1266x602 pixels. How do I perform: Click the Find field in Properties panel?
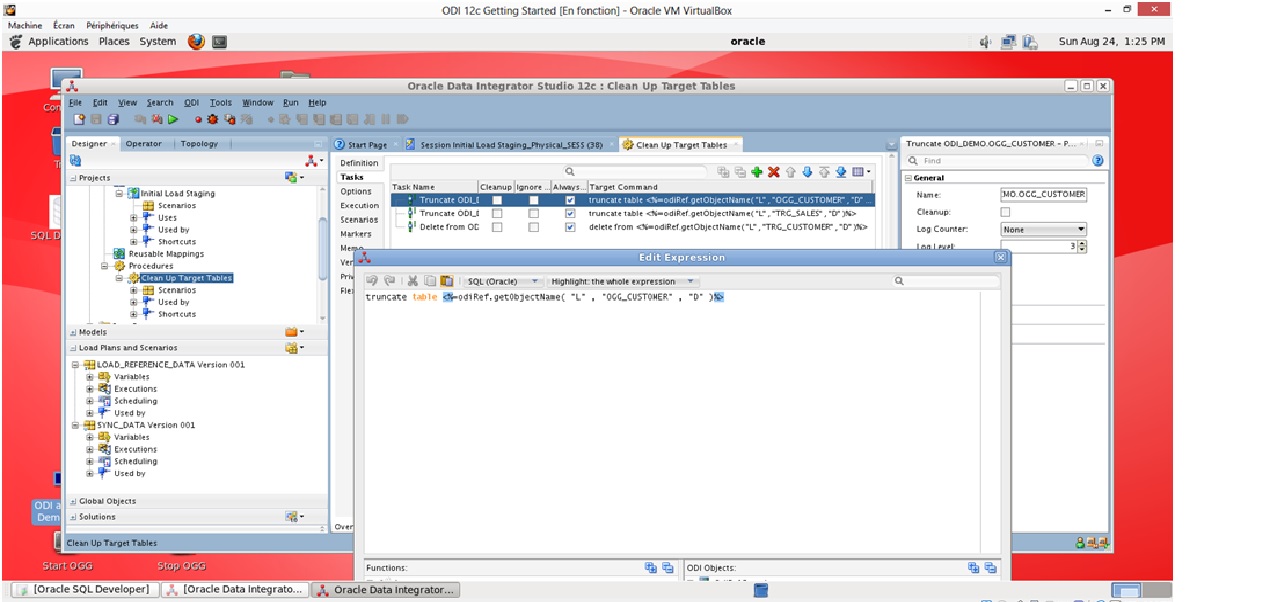[999, 160]
